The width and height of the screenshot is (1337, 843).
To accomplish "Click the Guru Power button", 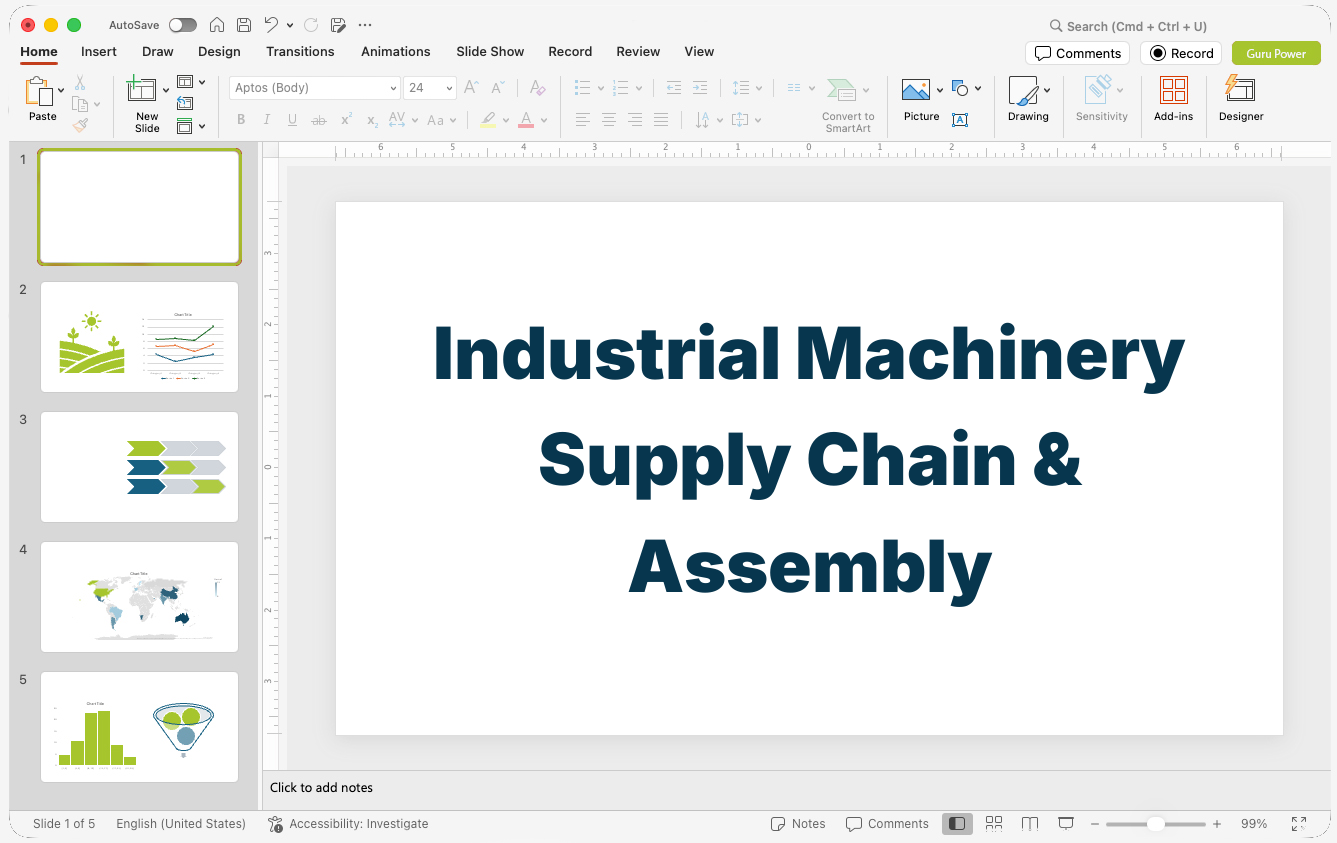I will pyautogui.click(x=1276, y=54).
